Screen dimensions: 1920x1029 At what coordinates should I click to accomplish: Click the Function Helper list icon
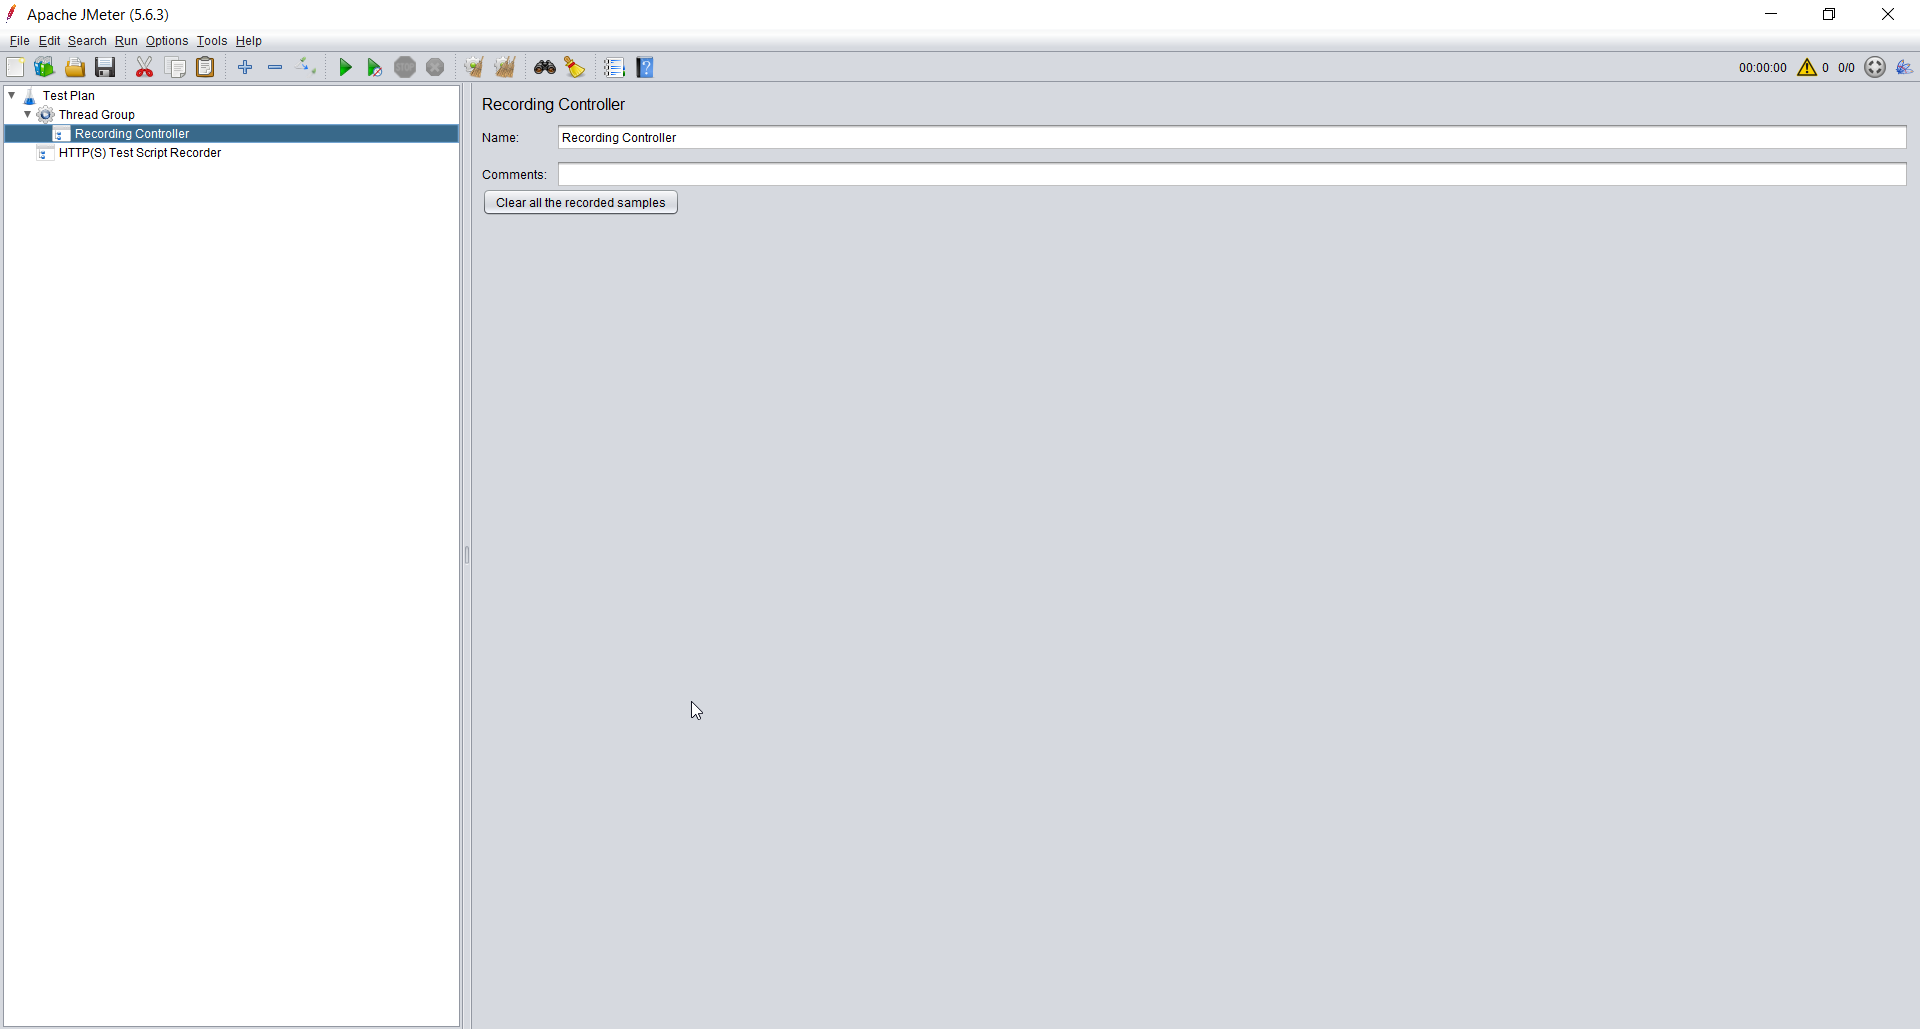[614, 67]
